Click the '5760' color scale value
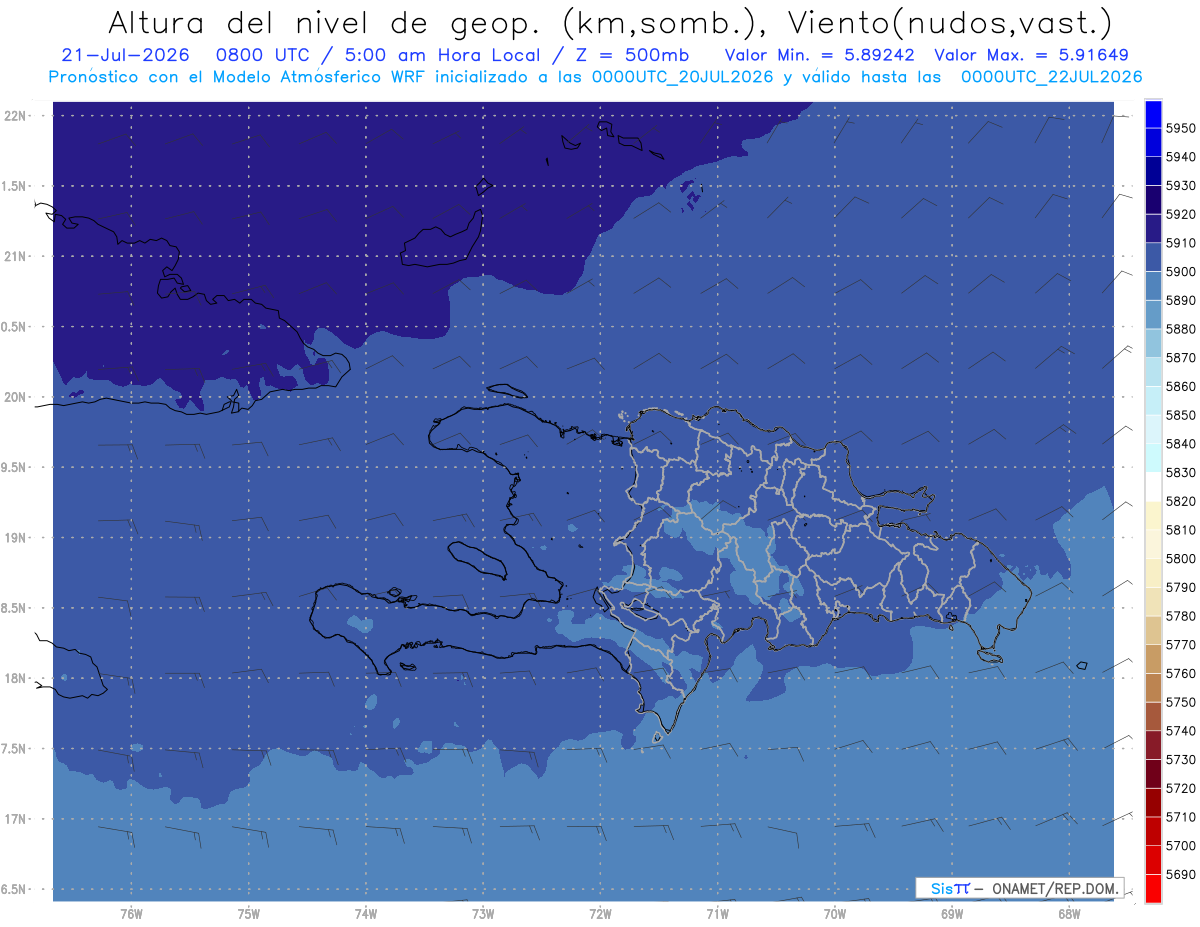Viewport: 1200px width, 927px height. [x=1180, y=673]
